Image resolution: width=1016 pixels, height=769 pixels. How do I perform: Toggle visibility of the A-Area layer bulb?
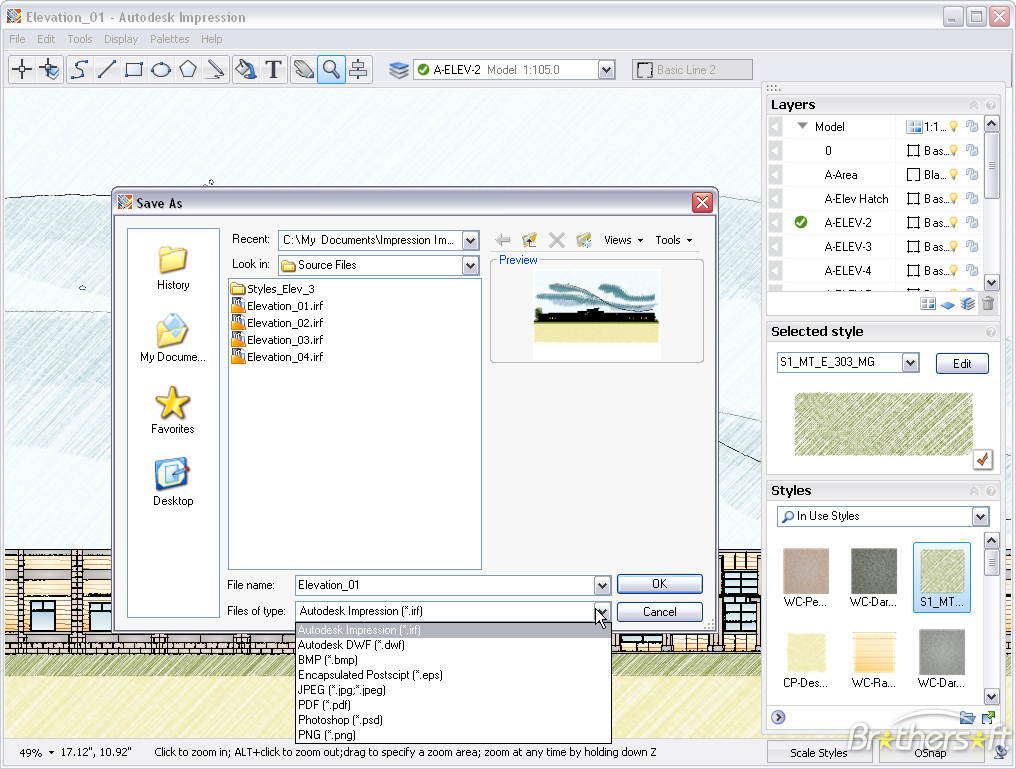click(954, 175)
